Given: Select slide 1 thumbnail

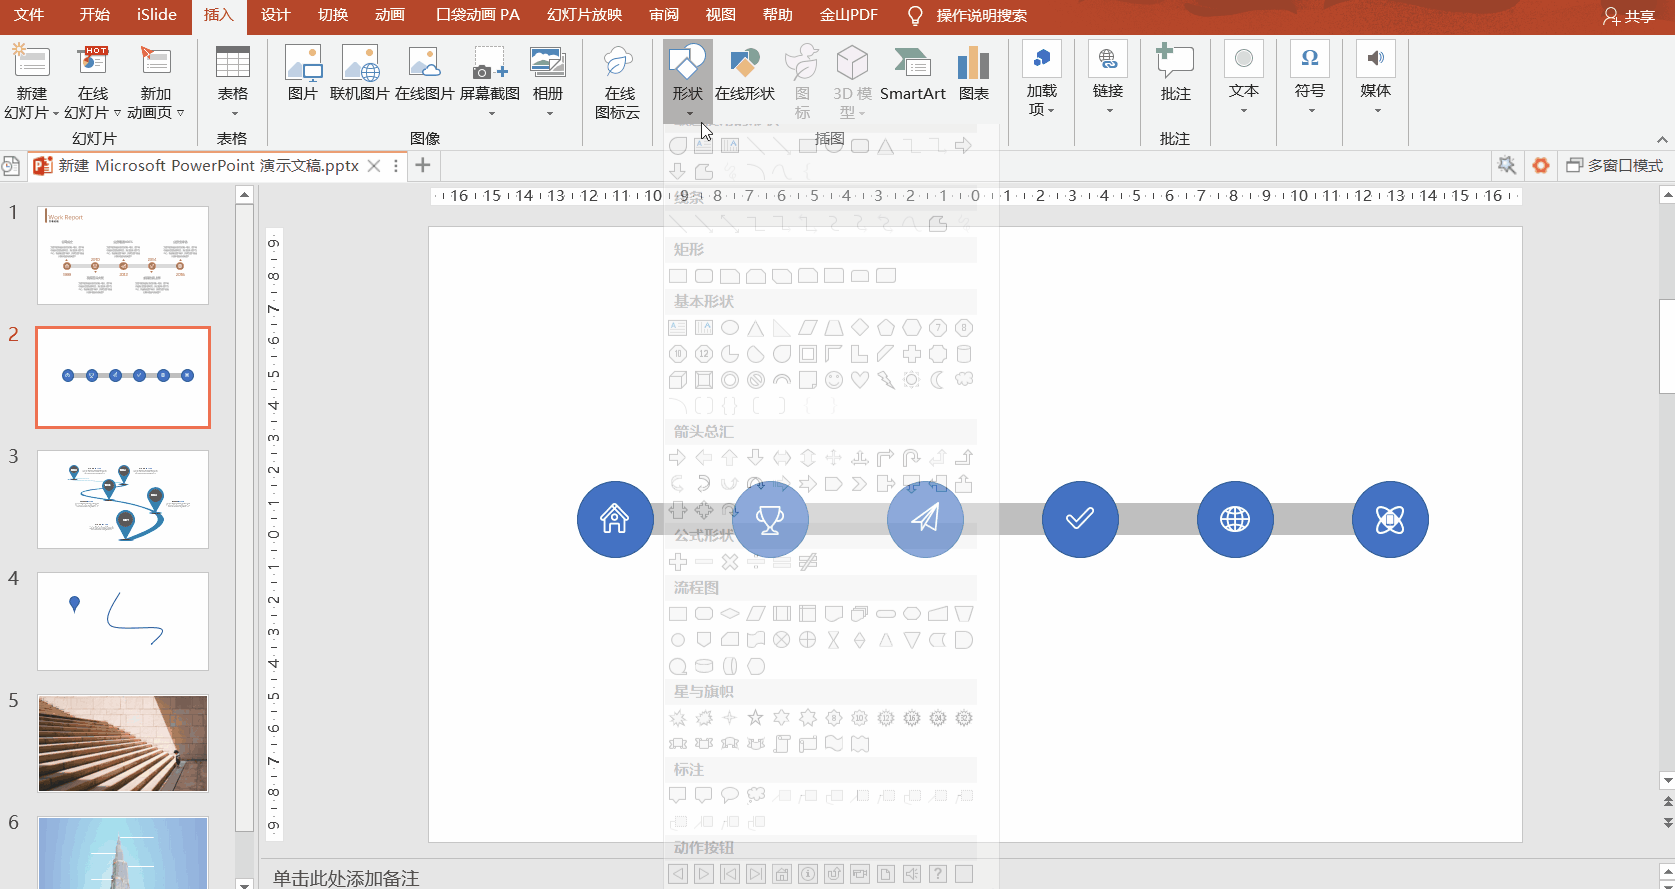Looking at the screenshot, I should point(123,255).
